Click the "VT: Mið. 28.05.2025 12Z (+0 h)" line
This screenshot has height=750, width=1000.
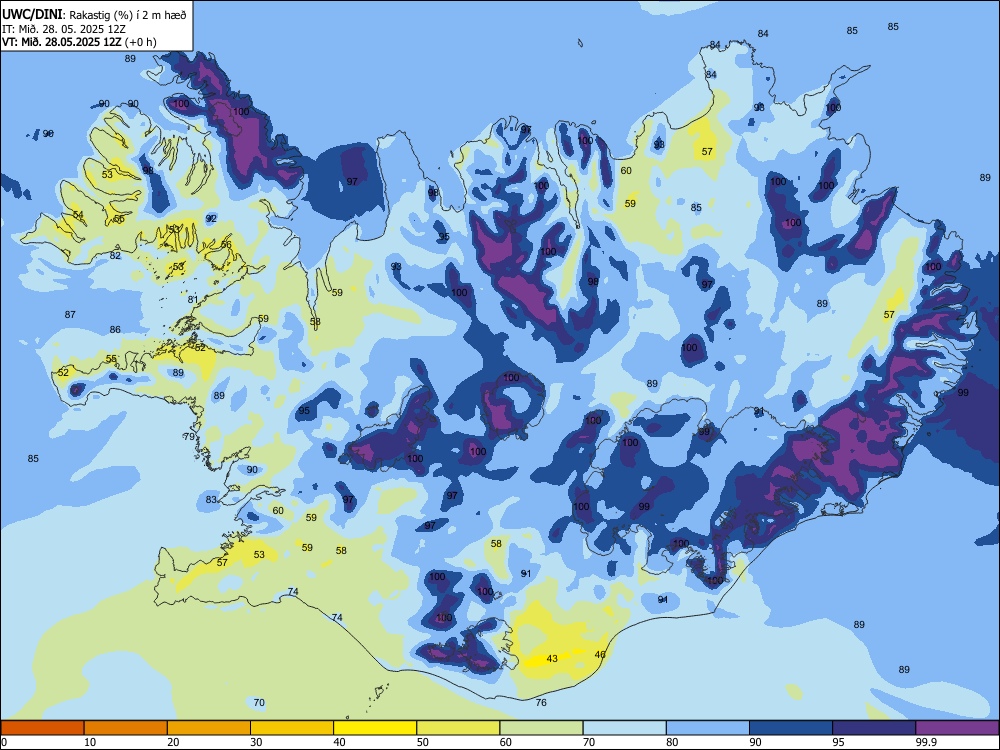79,42
